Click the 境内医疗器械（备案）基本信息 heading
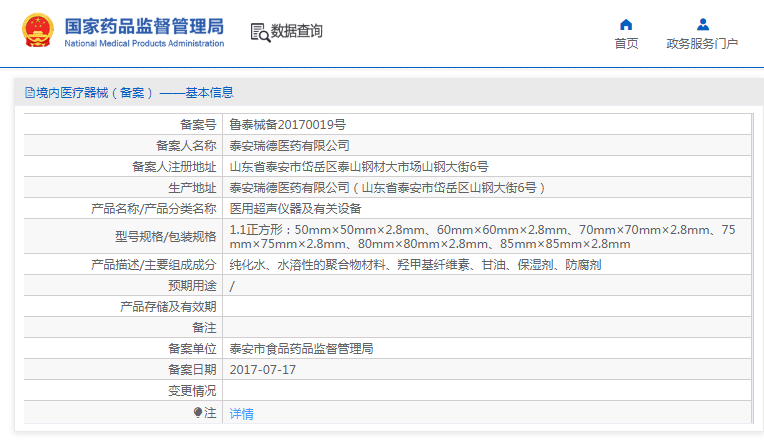The width and height of the screenshot is (764, 446). coord(135,93)
